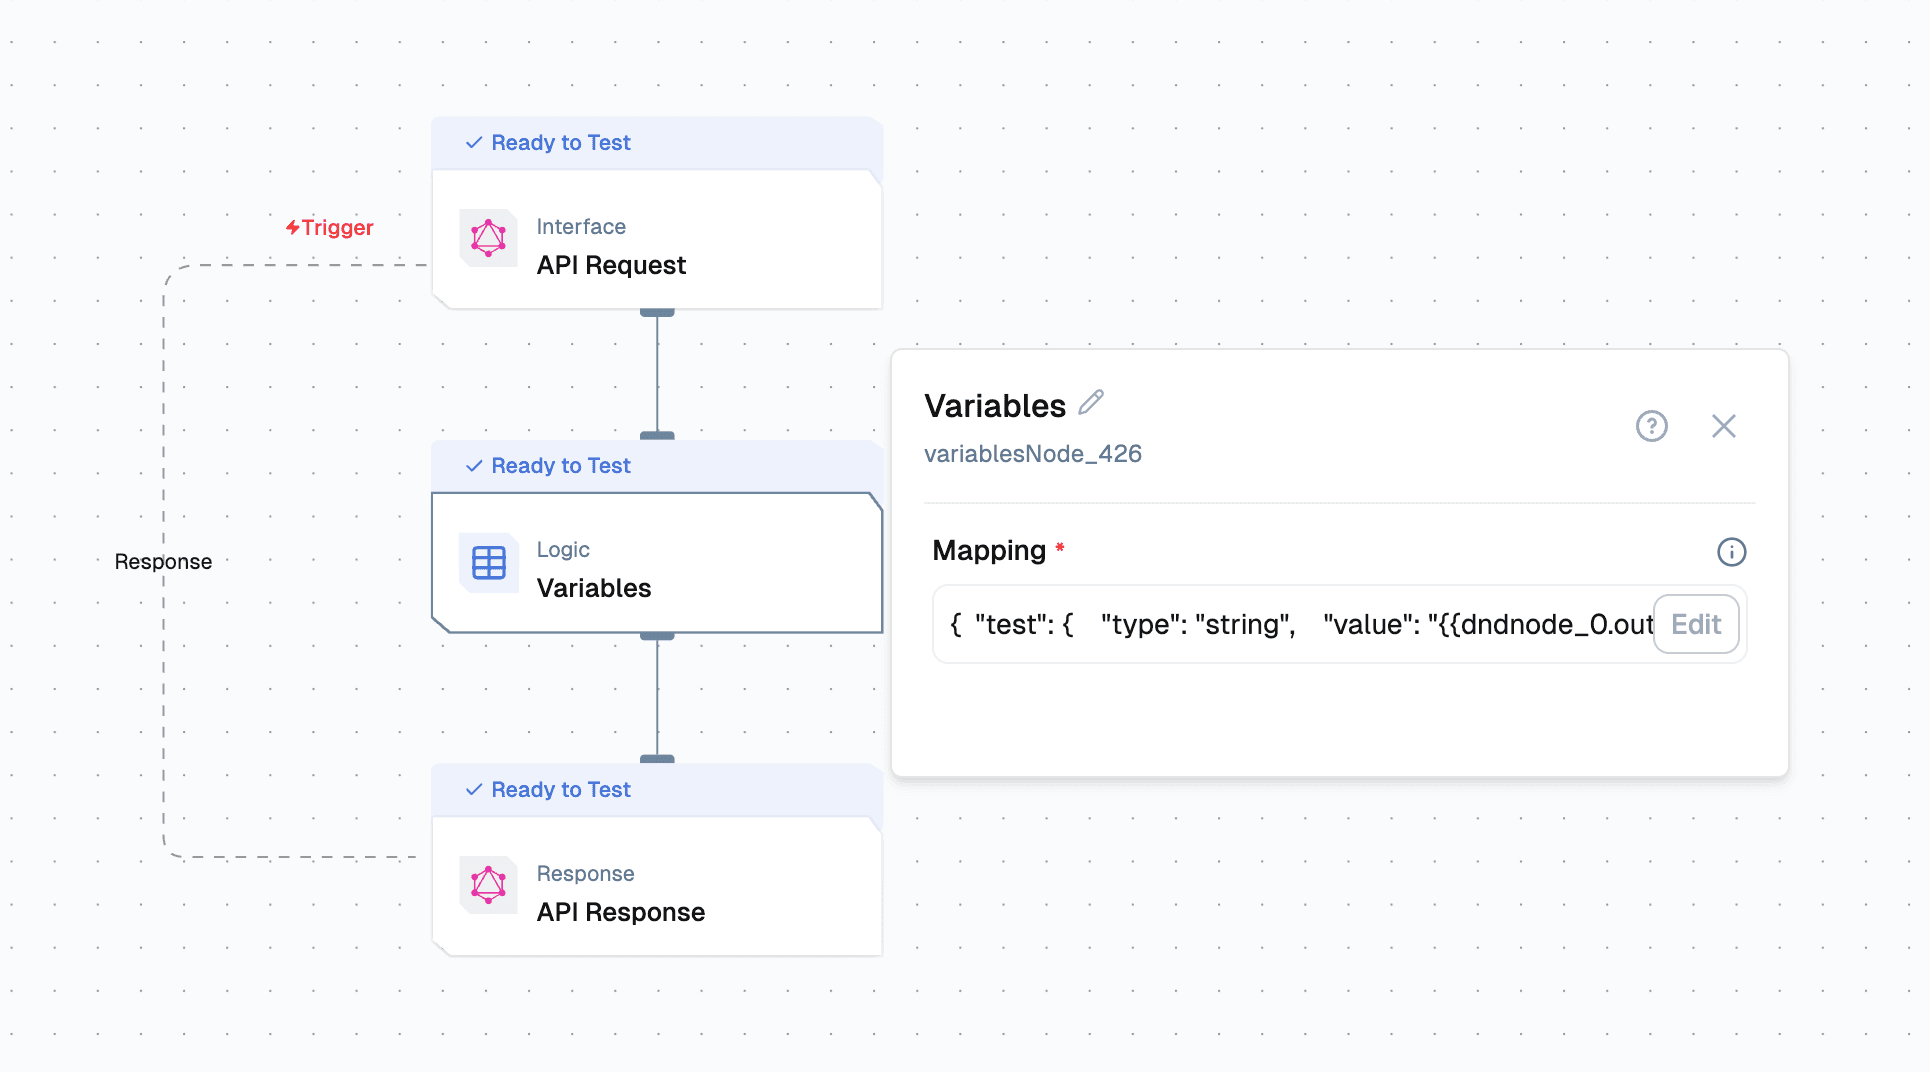1930x1072 pixels.
Task: Click the GraphQL icon on API Response node
Action: click(x=488, y=885)
